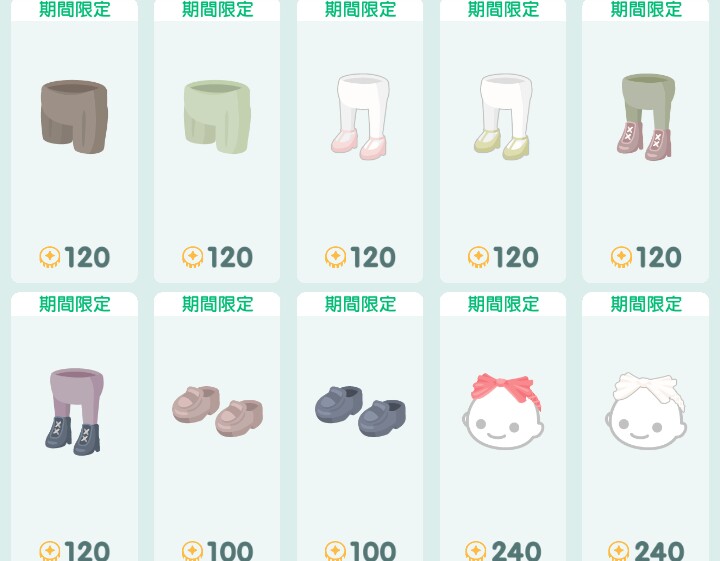The image size is (720, 561).
Task: Click the coin icon under green shorts
Action: click(x=192, y=257)
